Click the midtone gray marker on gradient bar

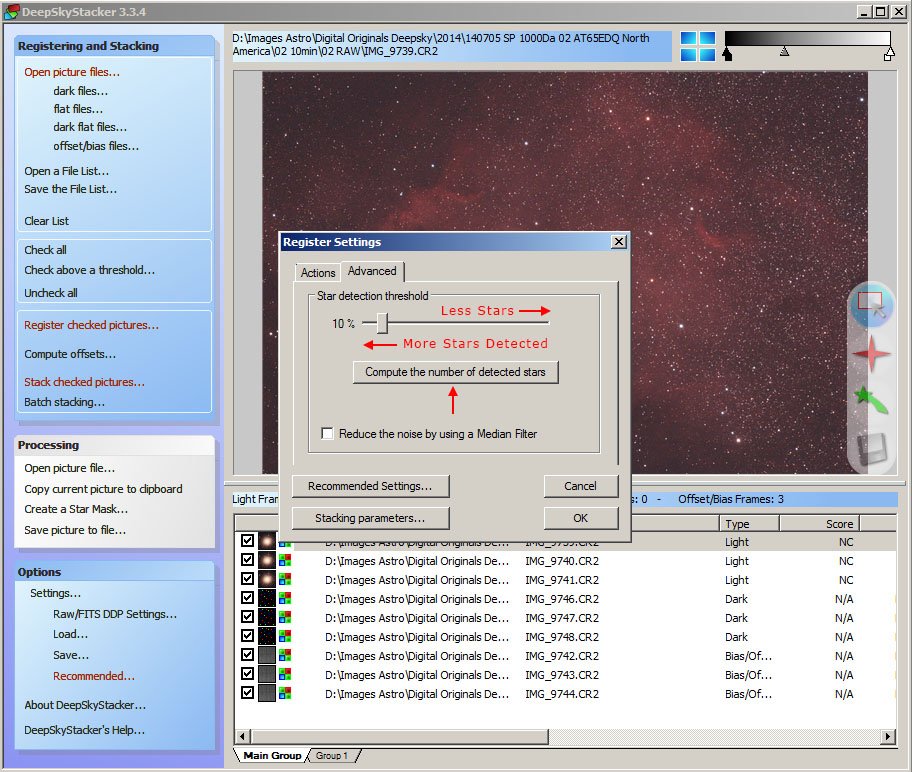(x=785, y=52)
